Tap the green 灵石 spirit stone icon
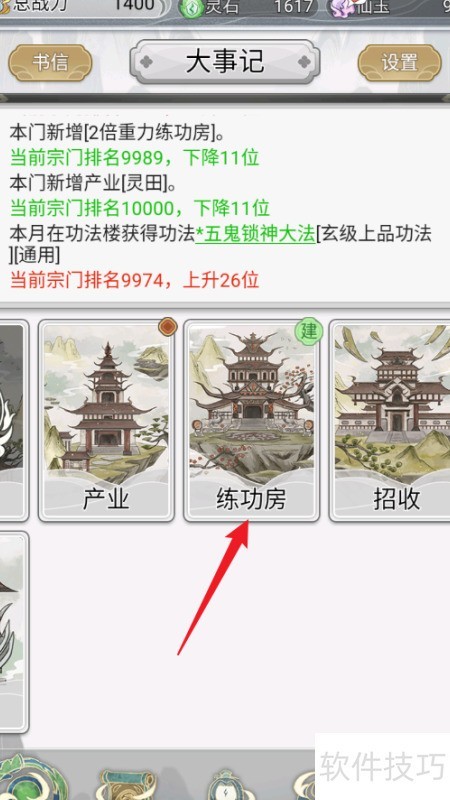 tap(191, 8)
